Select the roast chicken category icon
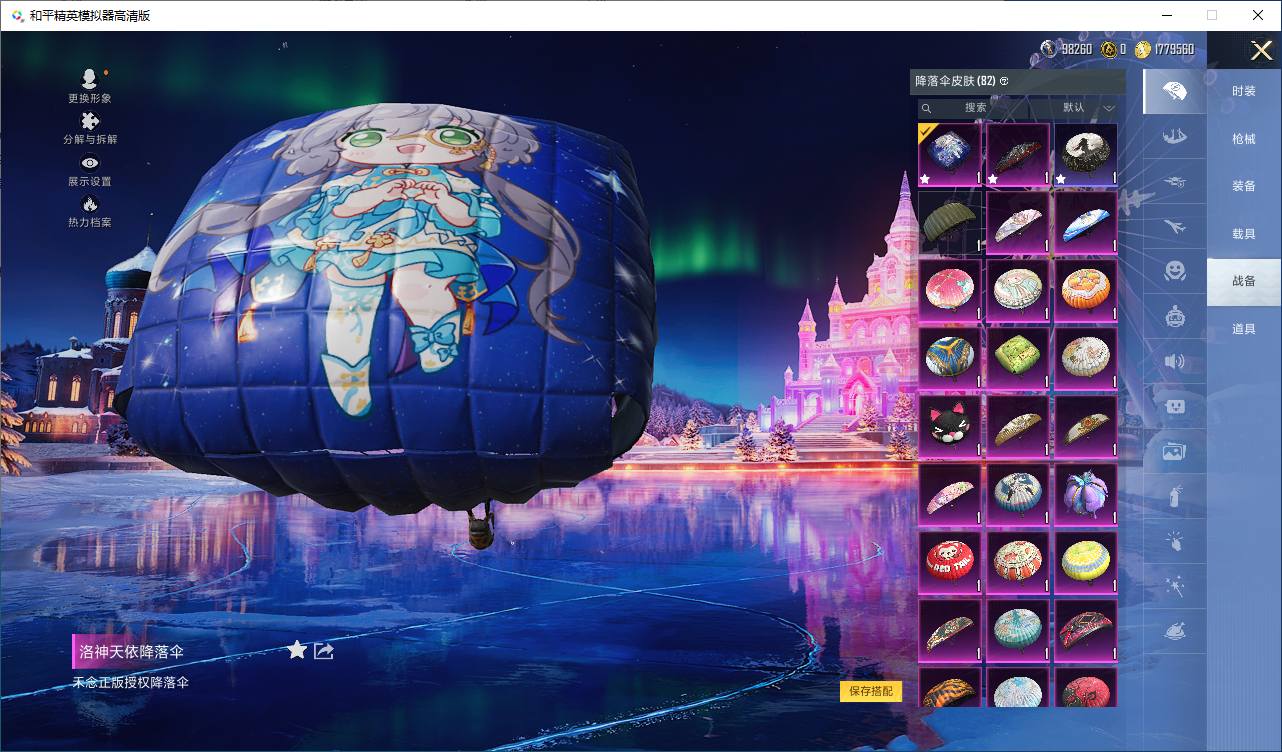Viewport: 1282px width, 752px height. (1175, 631)
